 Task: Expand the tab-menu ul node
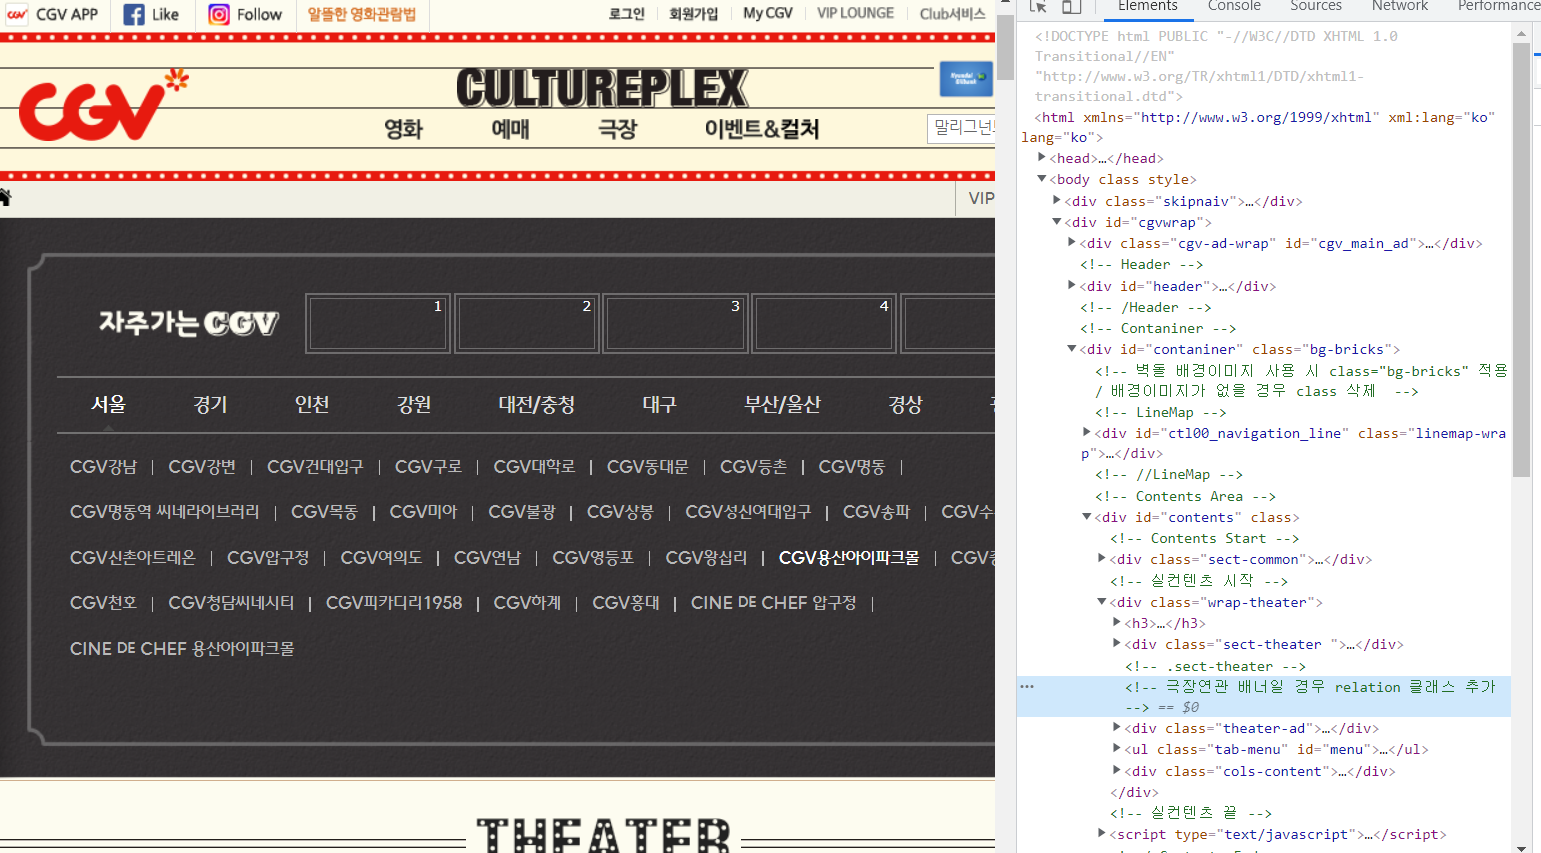point(1116,748)
